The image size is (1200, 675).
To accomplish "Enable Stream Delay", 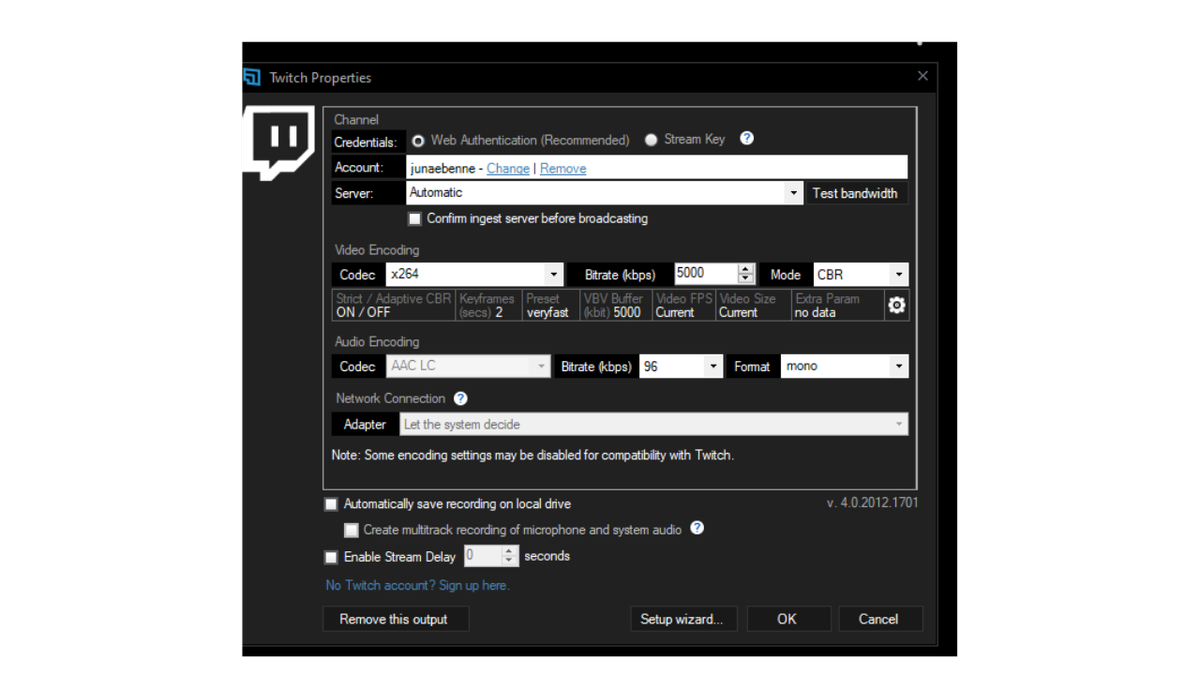I will (331, 557).
